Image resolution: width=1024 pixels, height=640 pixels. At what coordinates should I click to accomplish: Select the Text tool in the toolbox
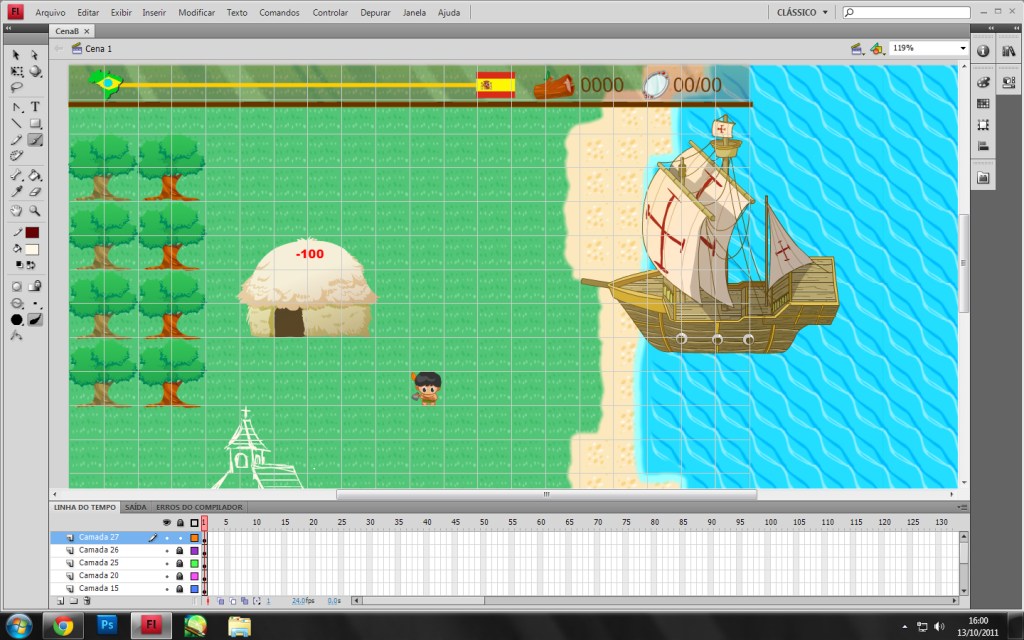pyautogui.click(x=35, y=106)
